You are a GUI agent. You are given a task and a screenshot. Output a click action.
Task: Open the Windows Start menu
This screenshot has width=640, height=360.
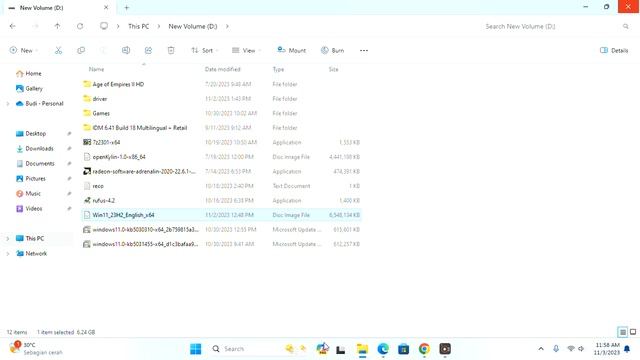[196, 349]
